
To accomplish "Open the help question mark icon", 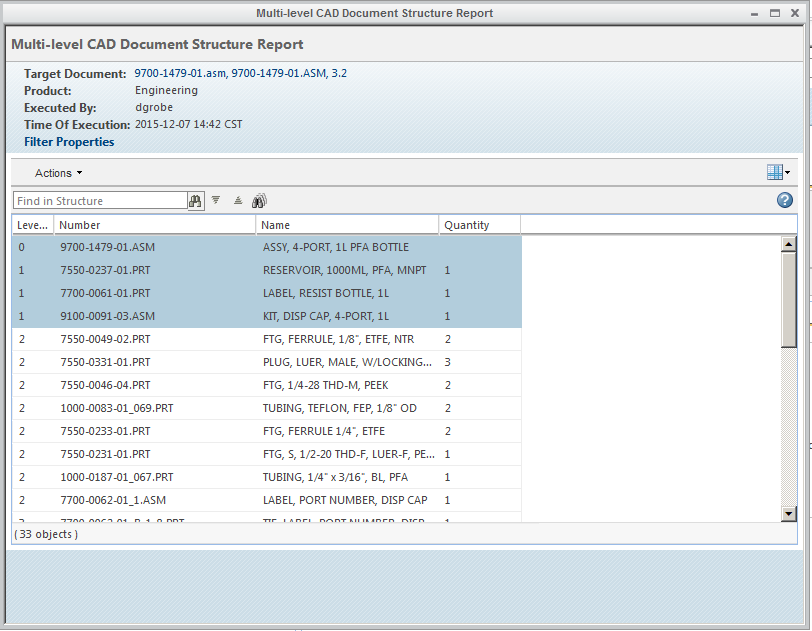I will point(785,200).
